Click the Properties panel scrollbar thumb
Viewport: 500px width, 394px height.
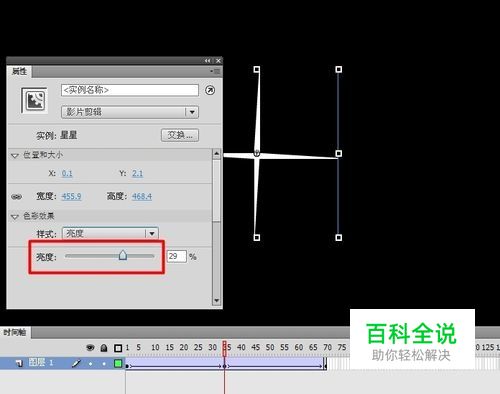(216, 190)
